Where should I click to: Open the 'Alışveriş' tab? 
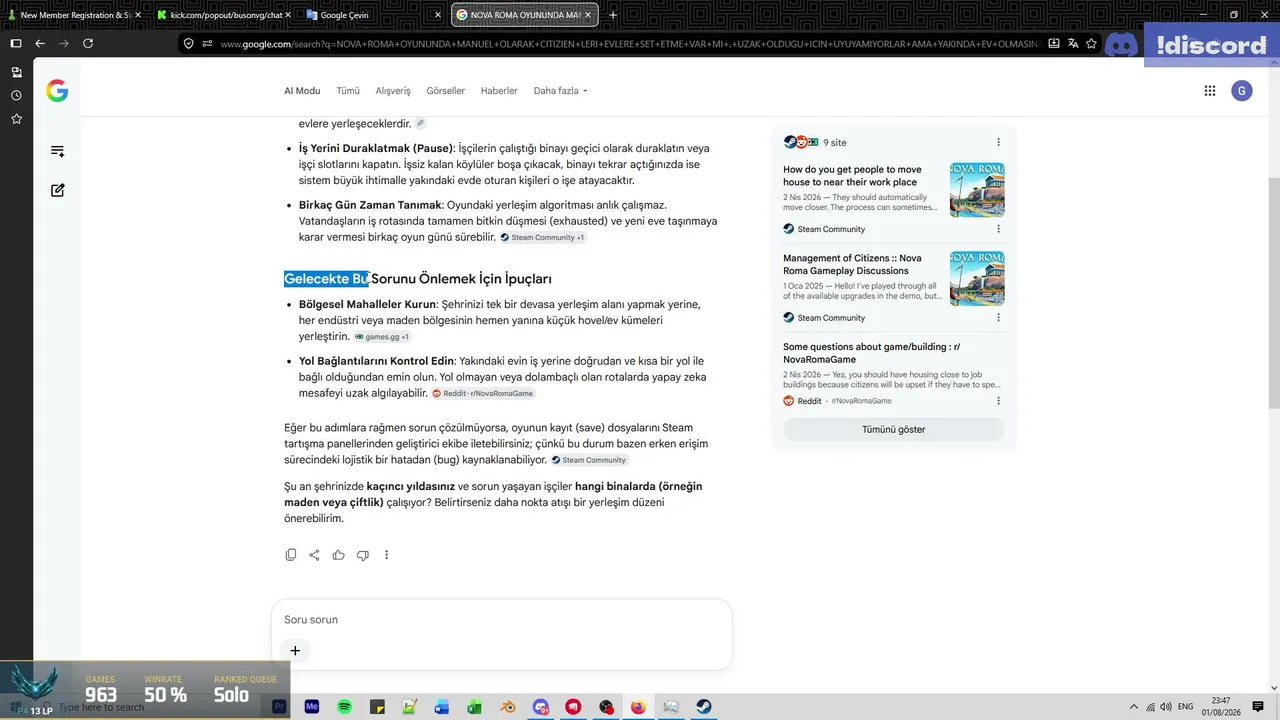393,91
